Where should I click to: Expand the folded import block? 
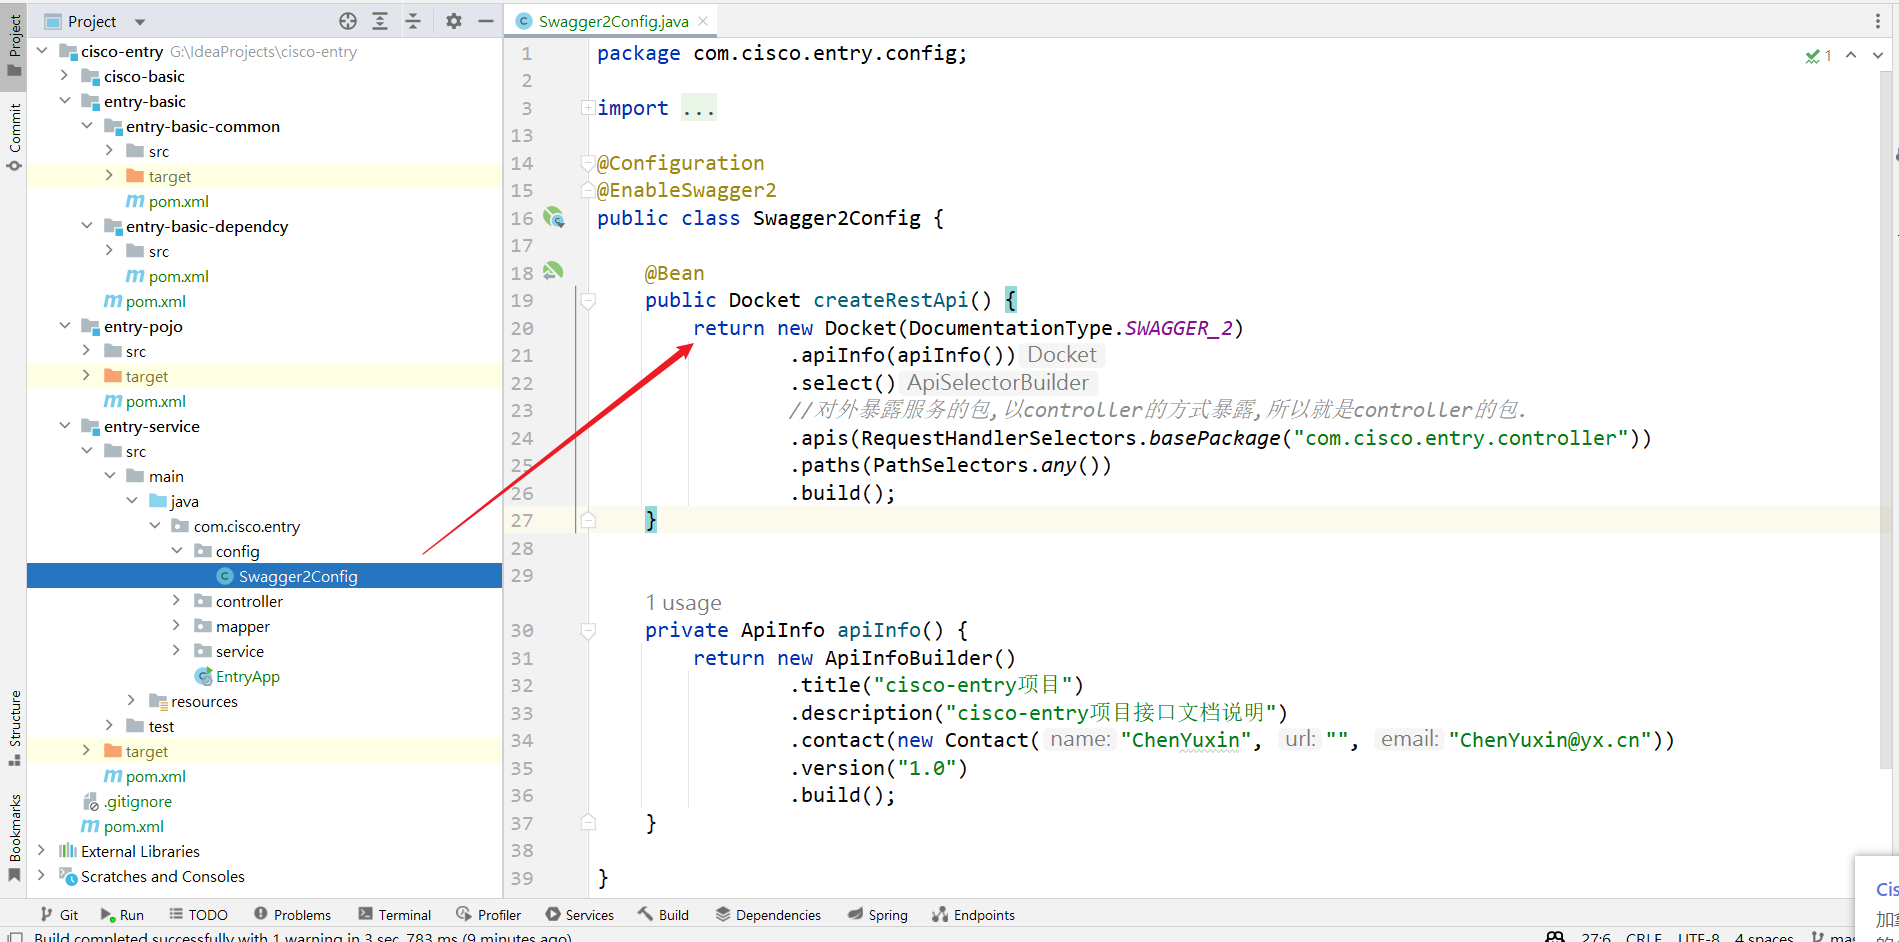tap(587, 108)
